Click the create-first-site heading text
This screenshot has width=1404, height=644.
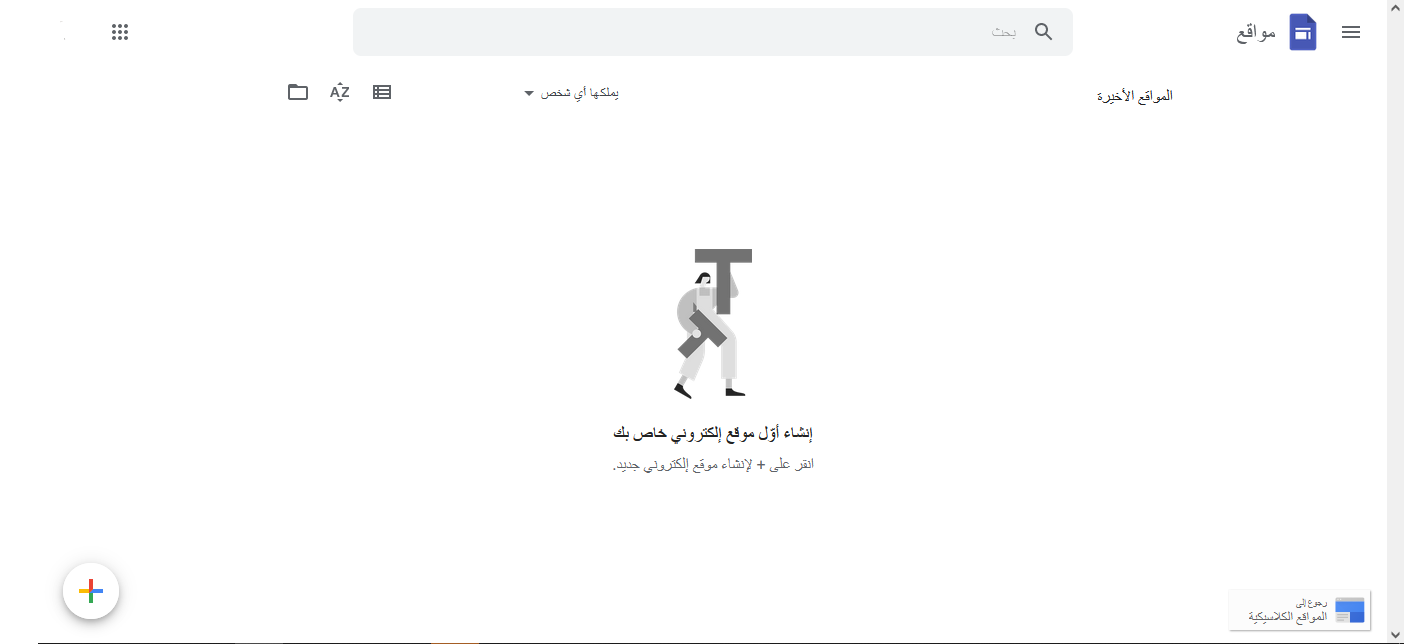coord(713,433)
